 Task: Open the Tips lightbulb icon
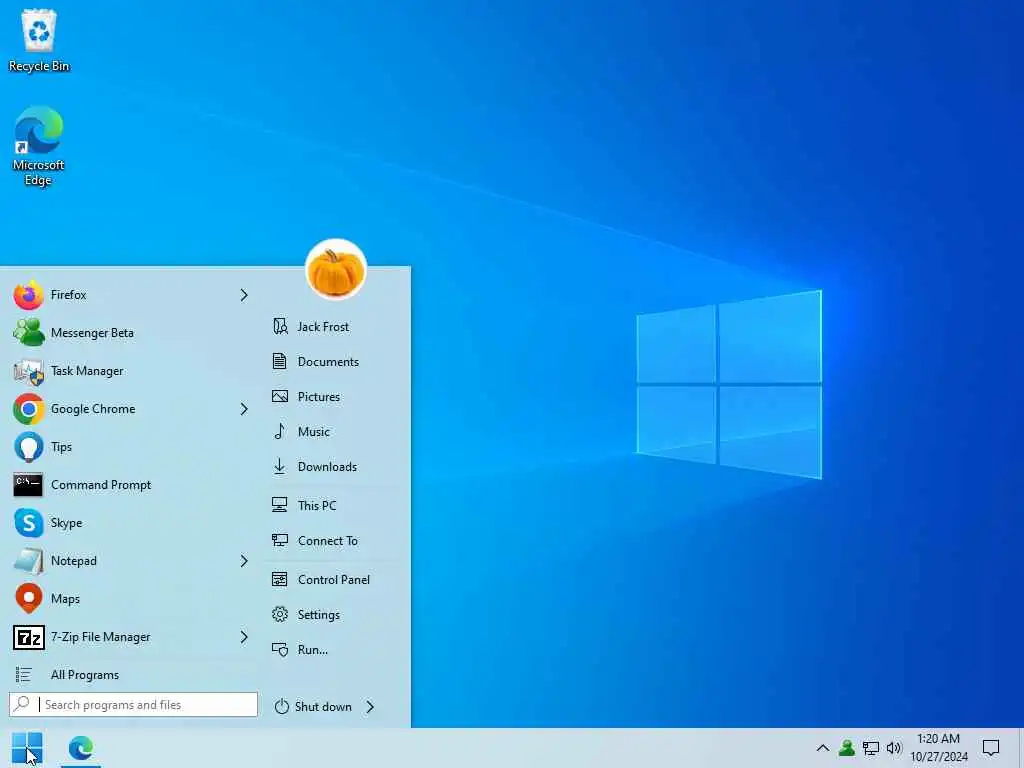coord(29,447)
